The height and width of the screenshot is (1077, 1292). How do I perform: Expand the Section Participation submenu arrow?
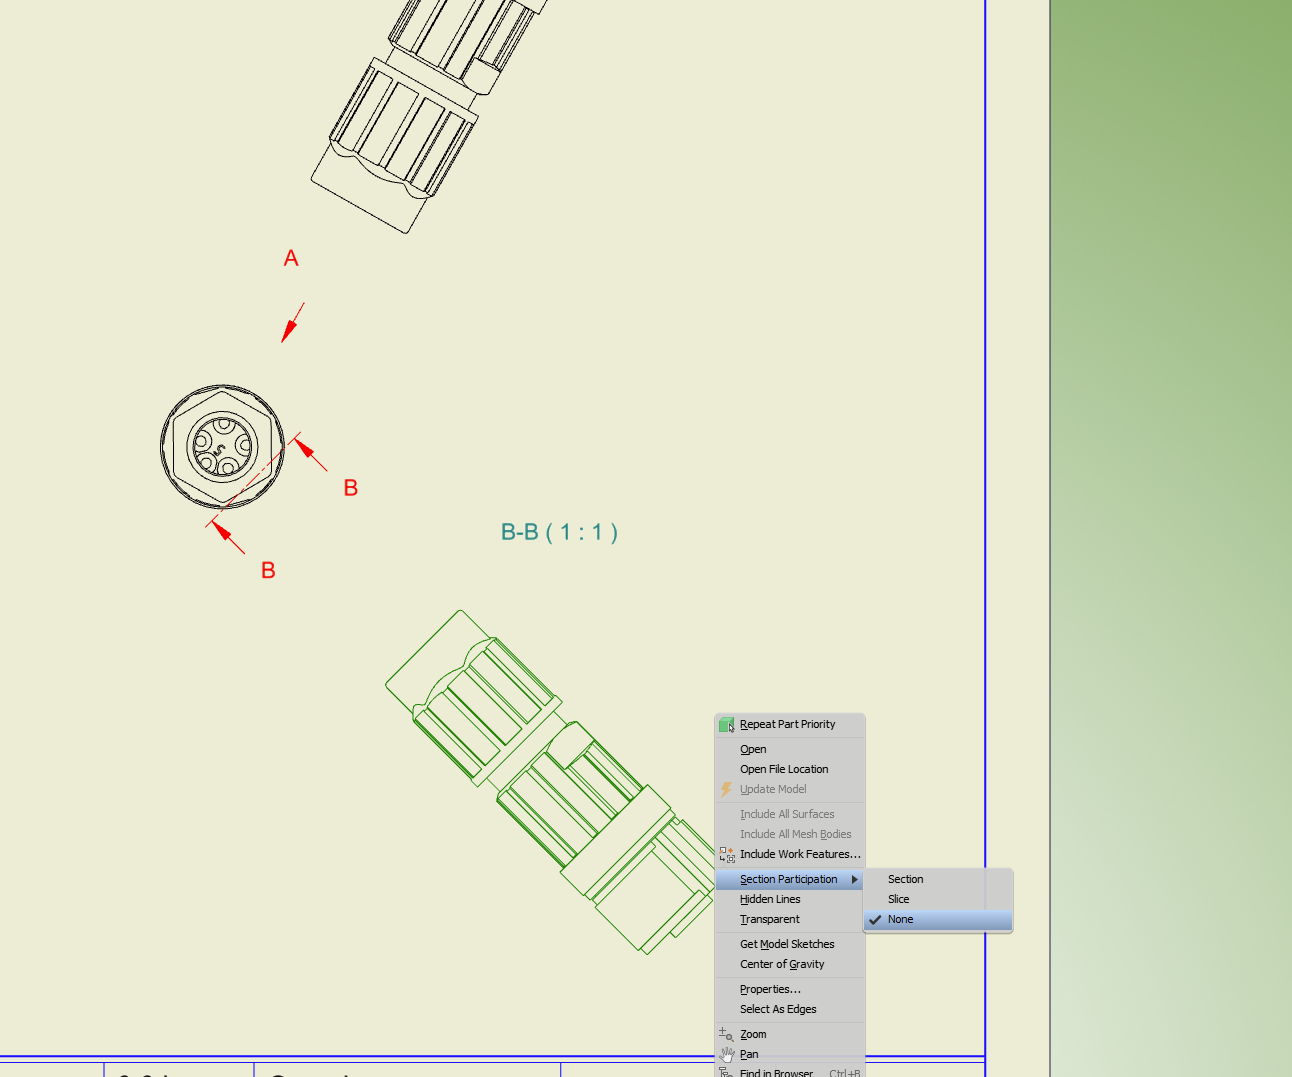pyautogui.click(x=856, y=879)
